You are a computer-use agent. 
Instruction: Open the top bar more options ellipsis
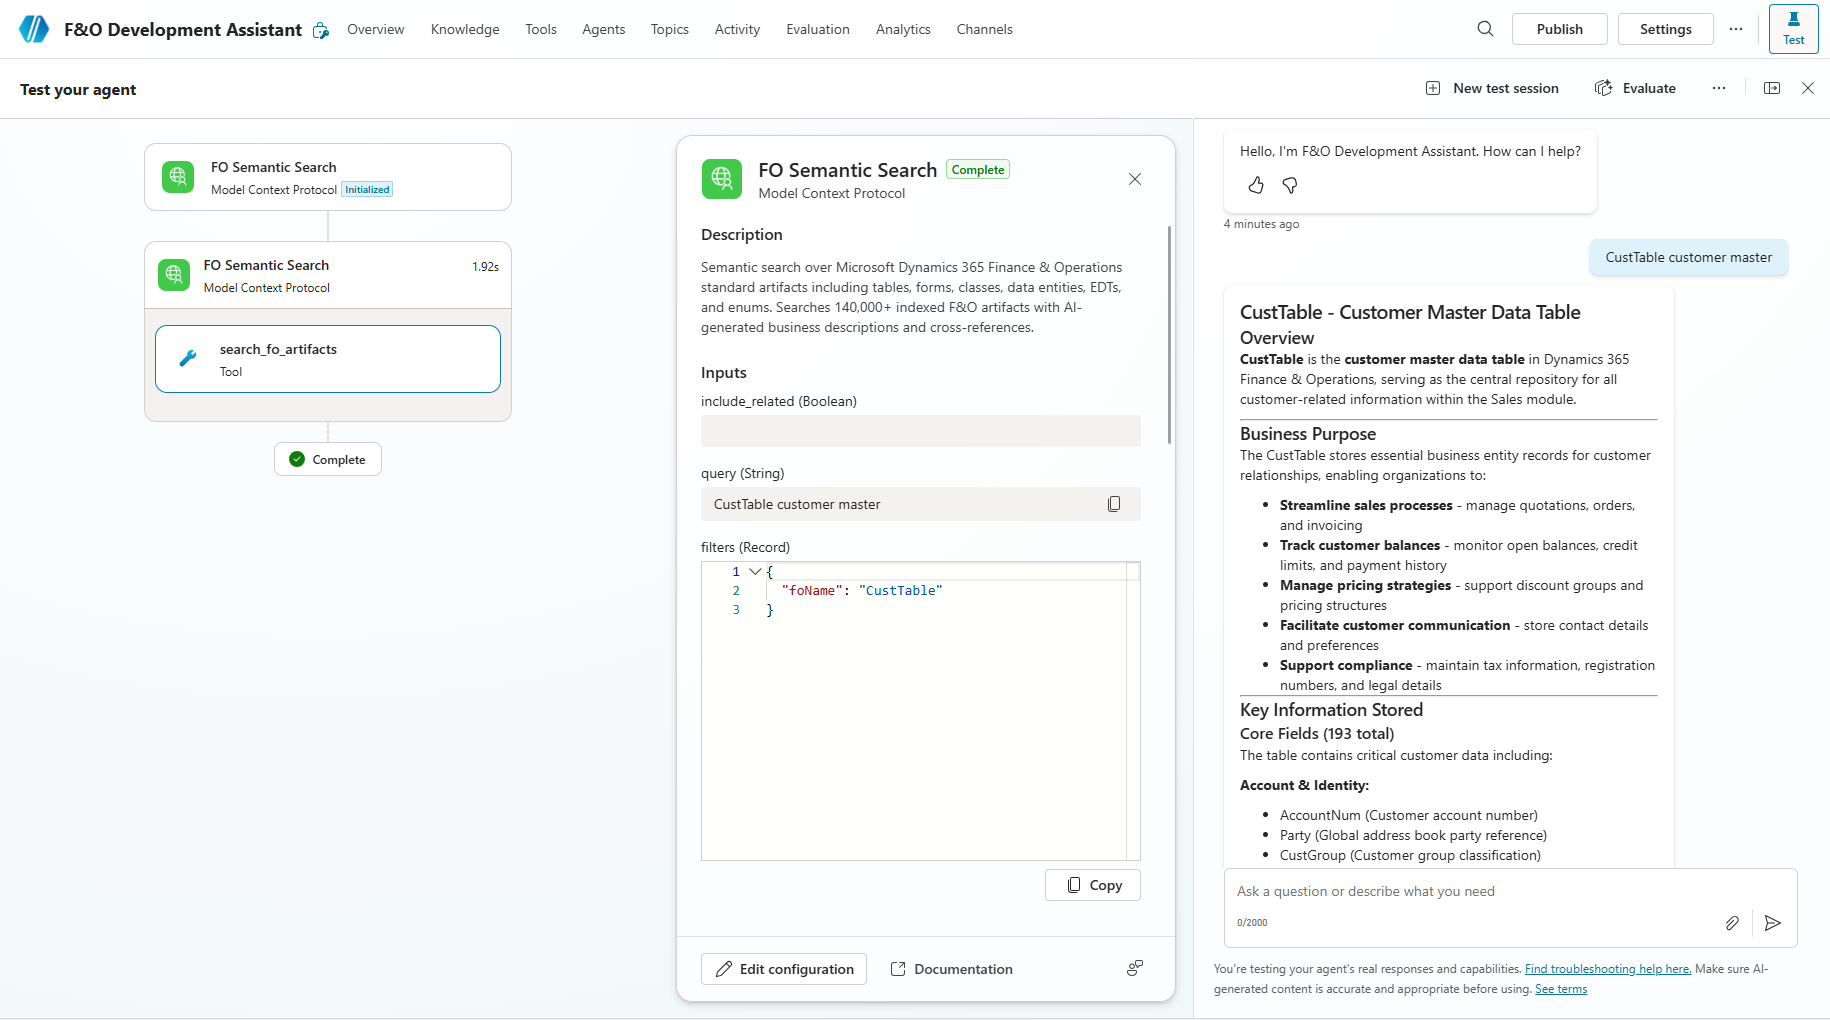[1736, 29]
